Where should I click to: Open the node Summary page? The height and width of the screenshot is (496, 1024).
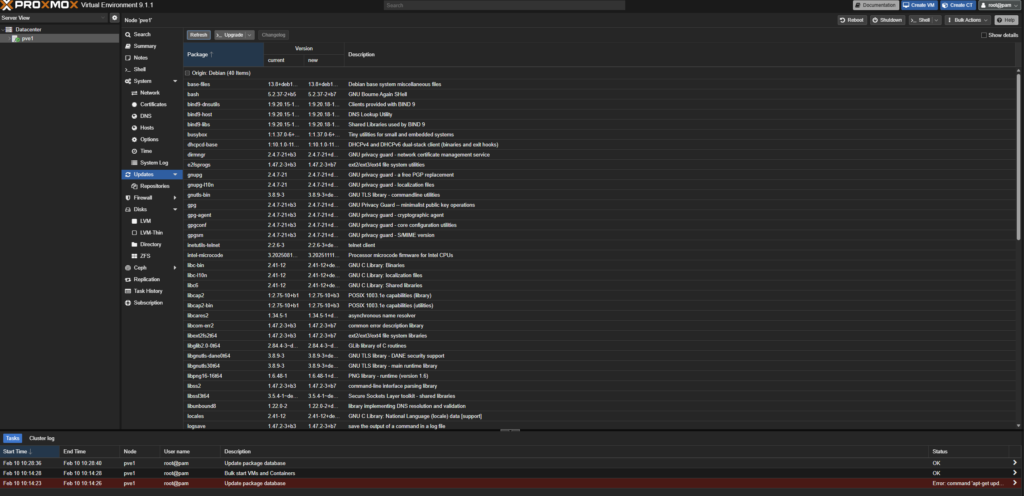(145, 46)
